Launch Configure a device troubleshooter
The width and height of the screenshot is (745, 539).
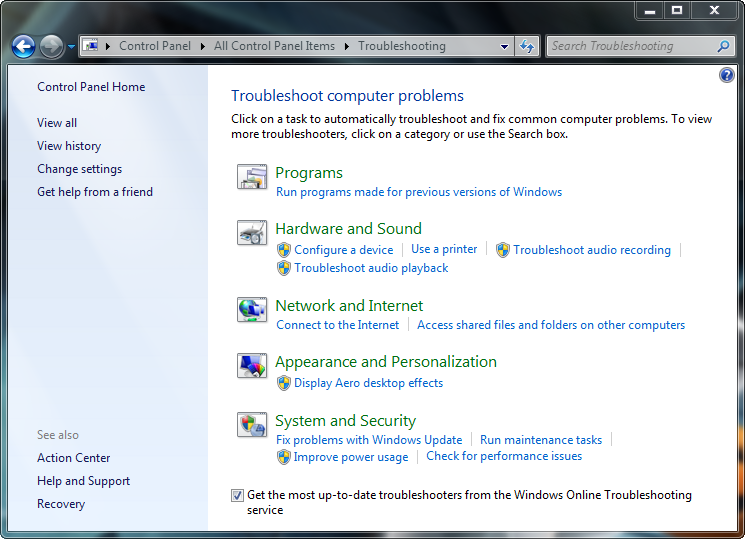(344, 250)
